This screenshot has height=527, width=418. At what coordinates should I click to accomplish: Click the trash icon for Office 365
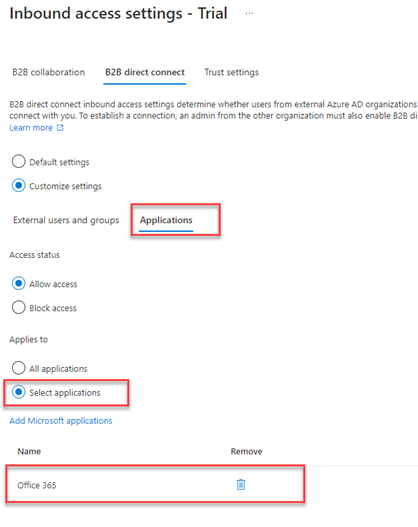pos(241,484)
